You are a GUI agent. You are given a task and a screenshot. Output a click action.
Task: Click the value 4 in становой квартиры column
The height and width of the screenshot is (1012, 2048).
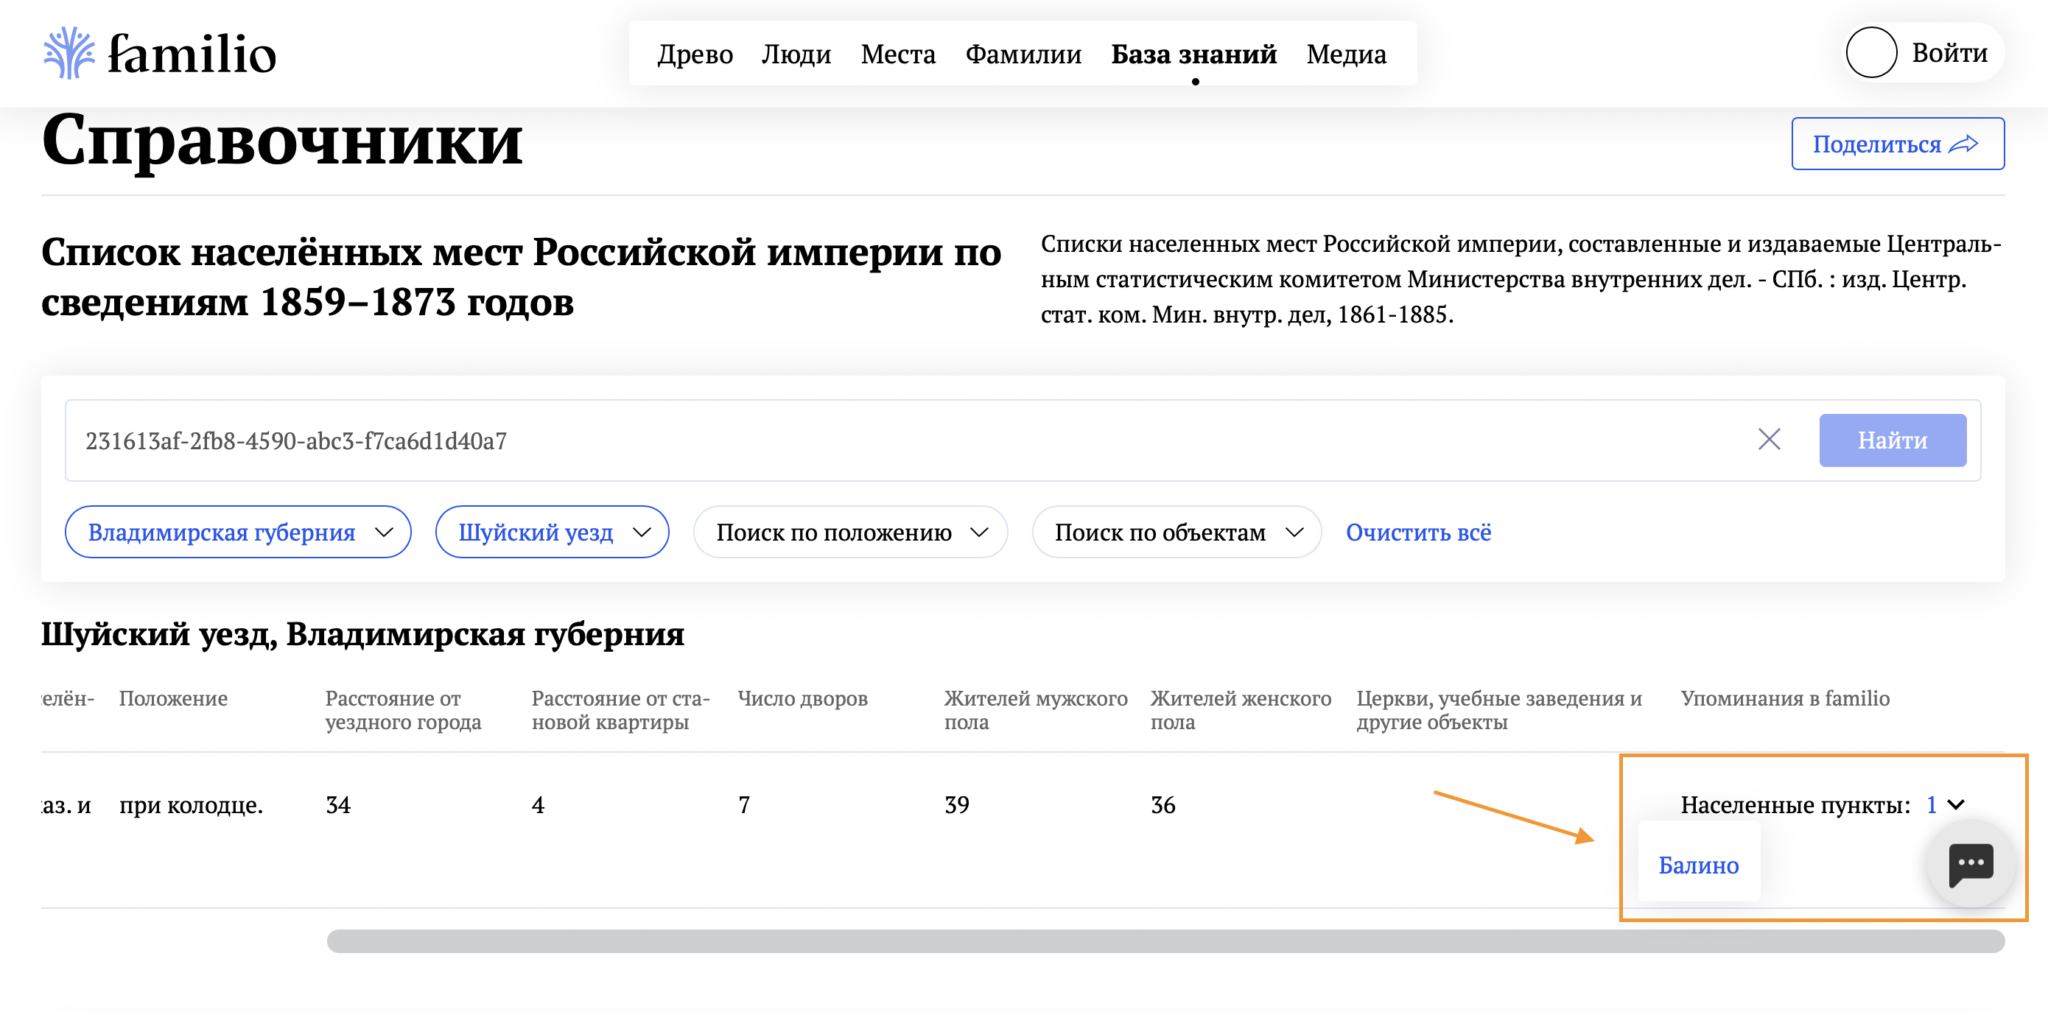coord(538,805)
